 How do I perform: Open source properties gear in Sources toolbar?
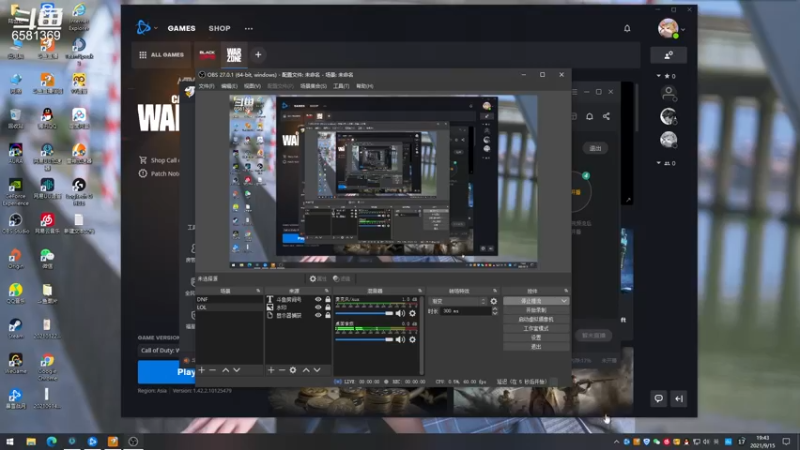[x=293, y=370]
